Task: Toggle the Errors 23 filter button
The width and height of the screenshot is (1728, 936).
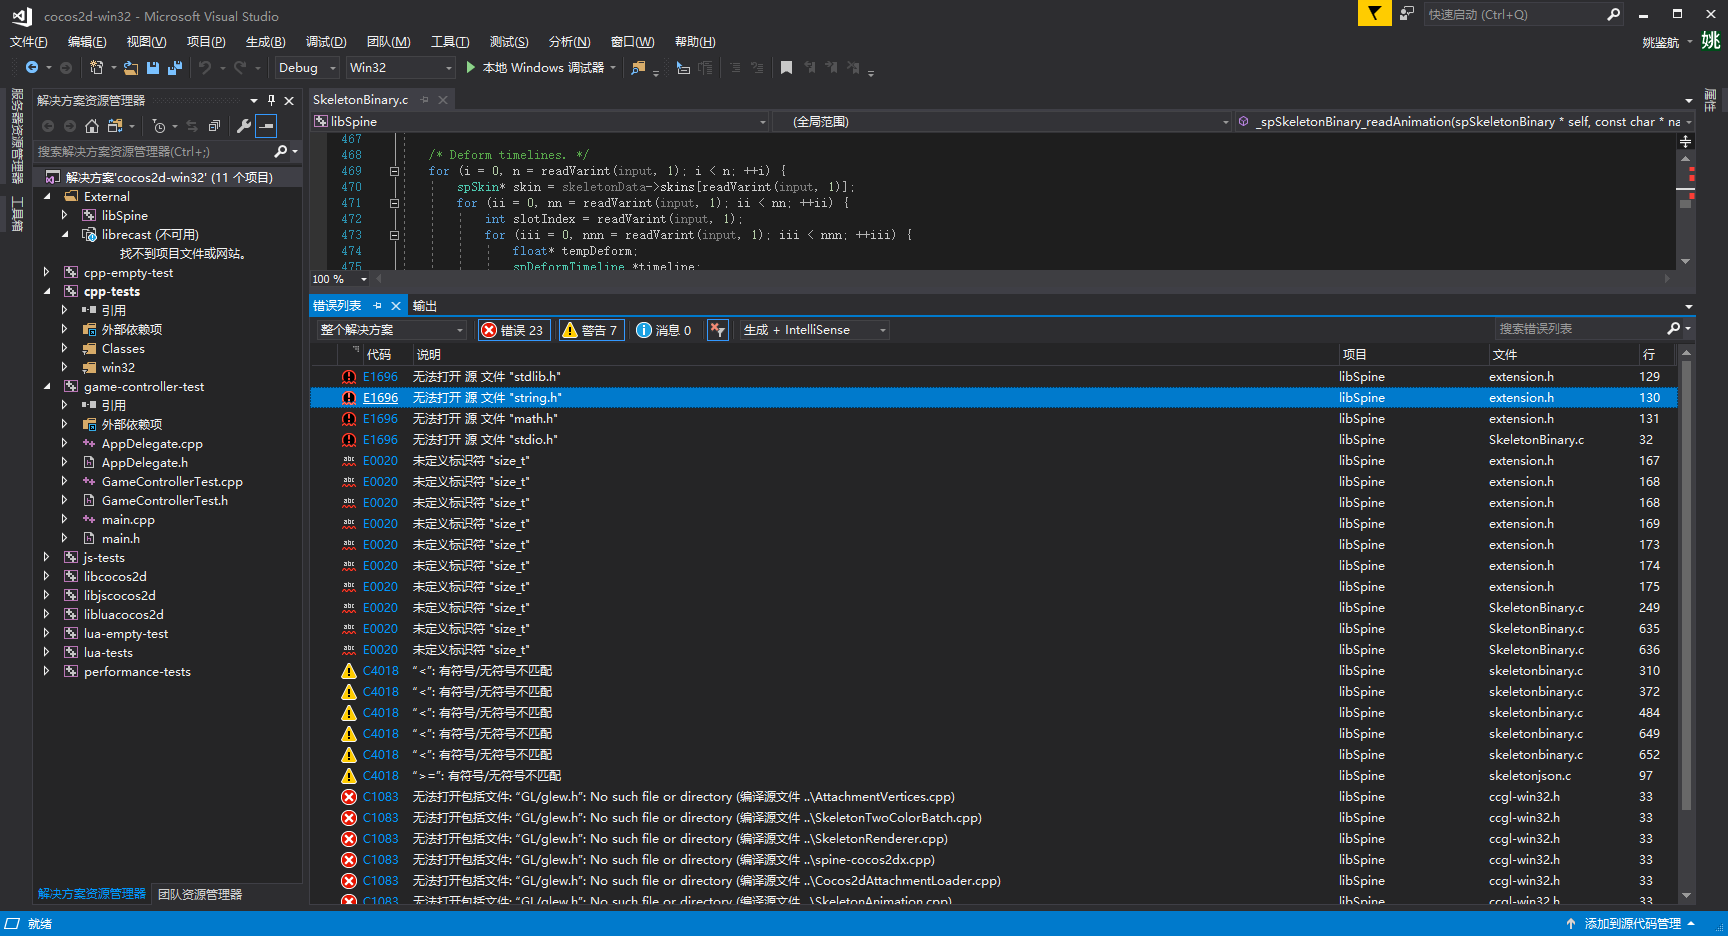Action: pyautogui.click(x=513, y=330)
